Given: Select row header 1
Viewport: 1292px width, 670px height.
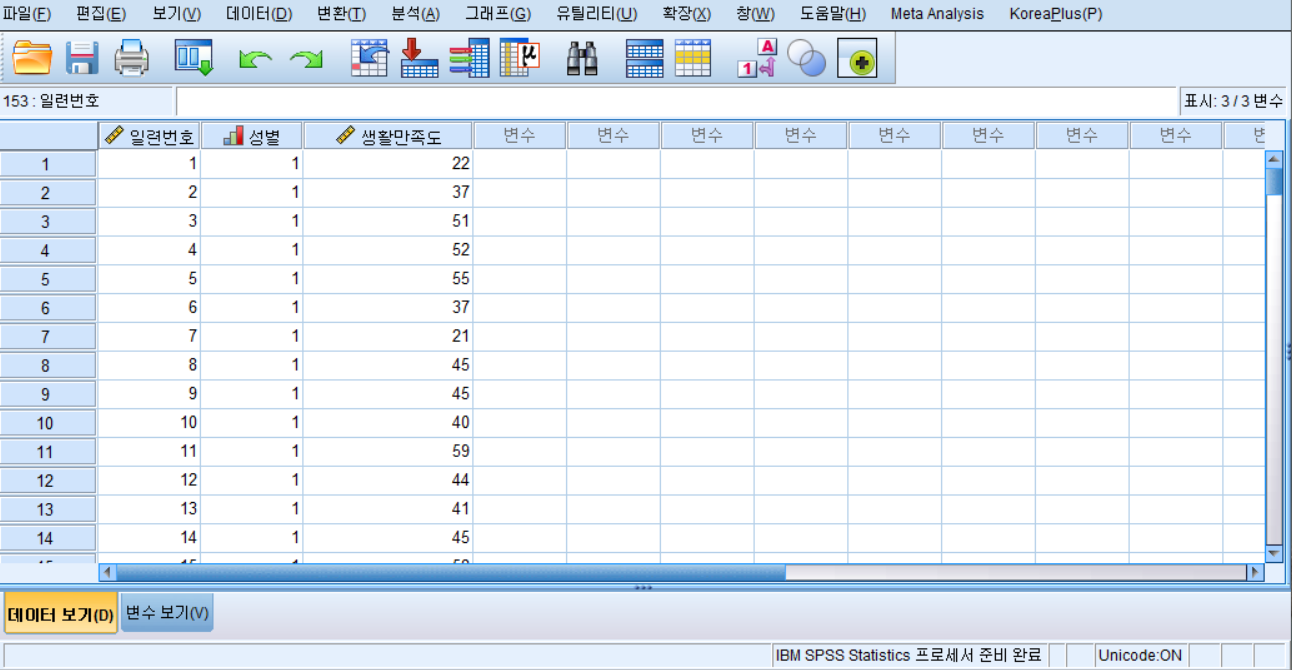Looking at the screenshot, I should pos(48,165).
